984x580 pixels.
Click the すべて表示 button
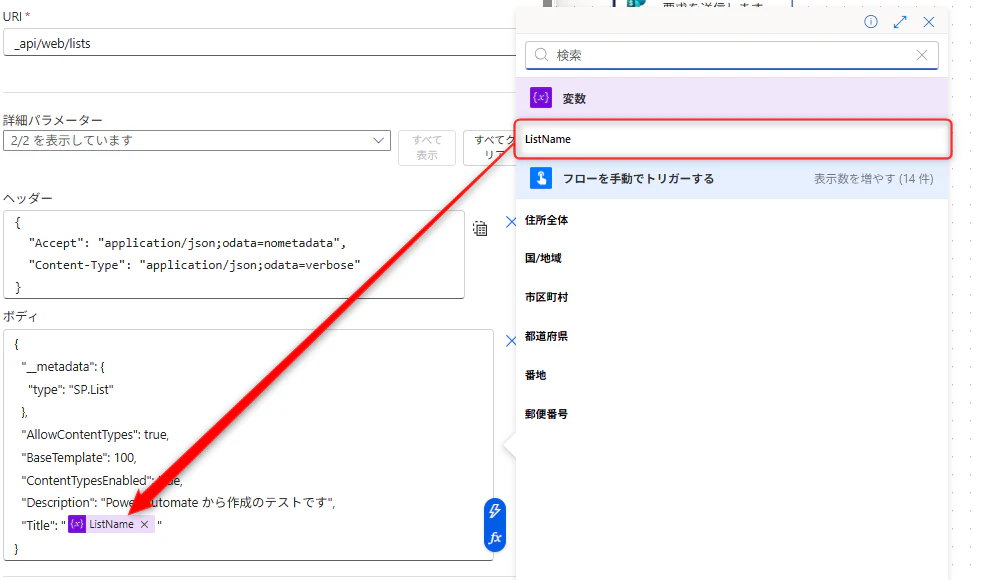pos(427,148)
